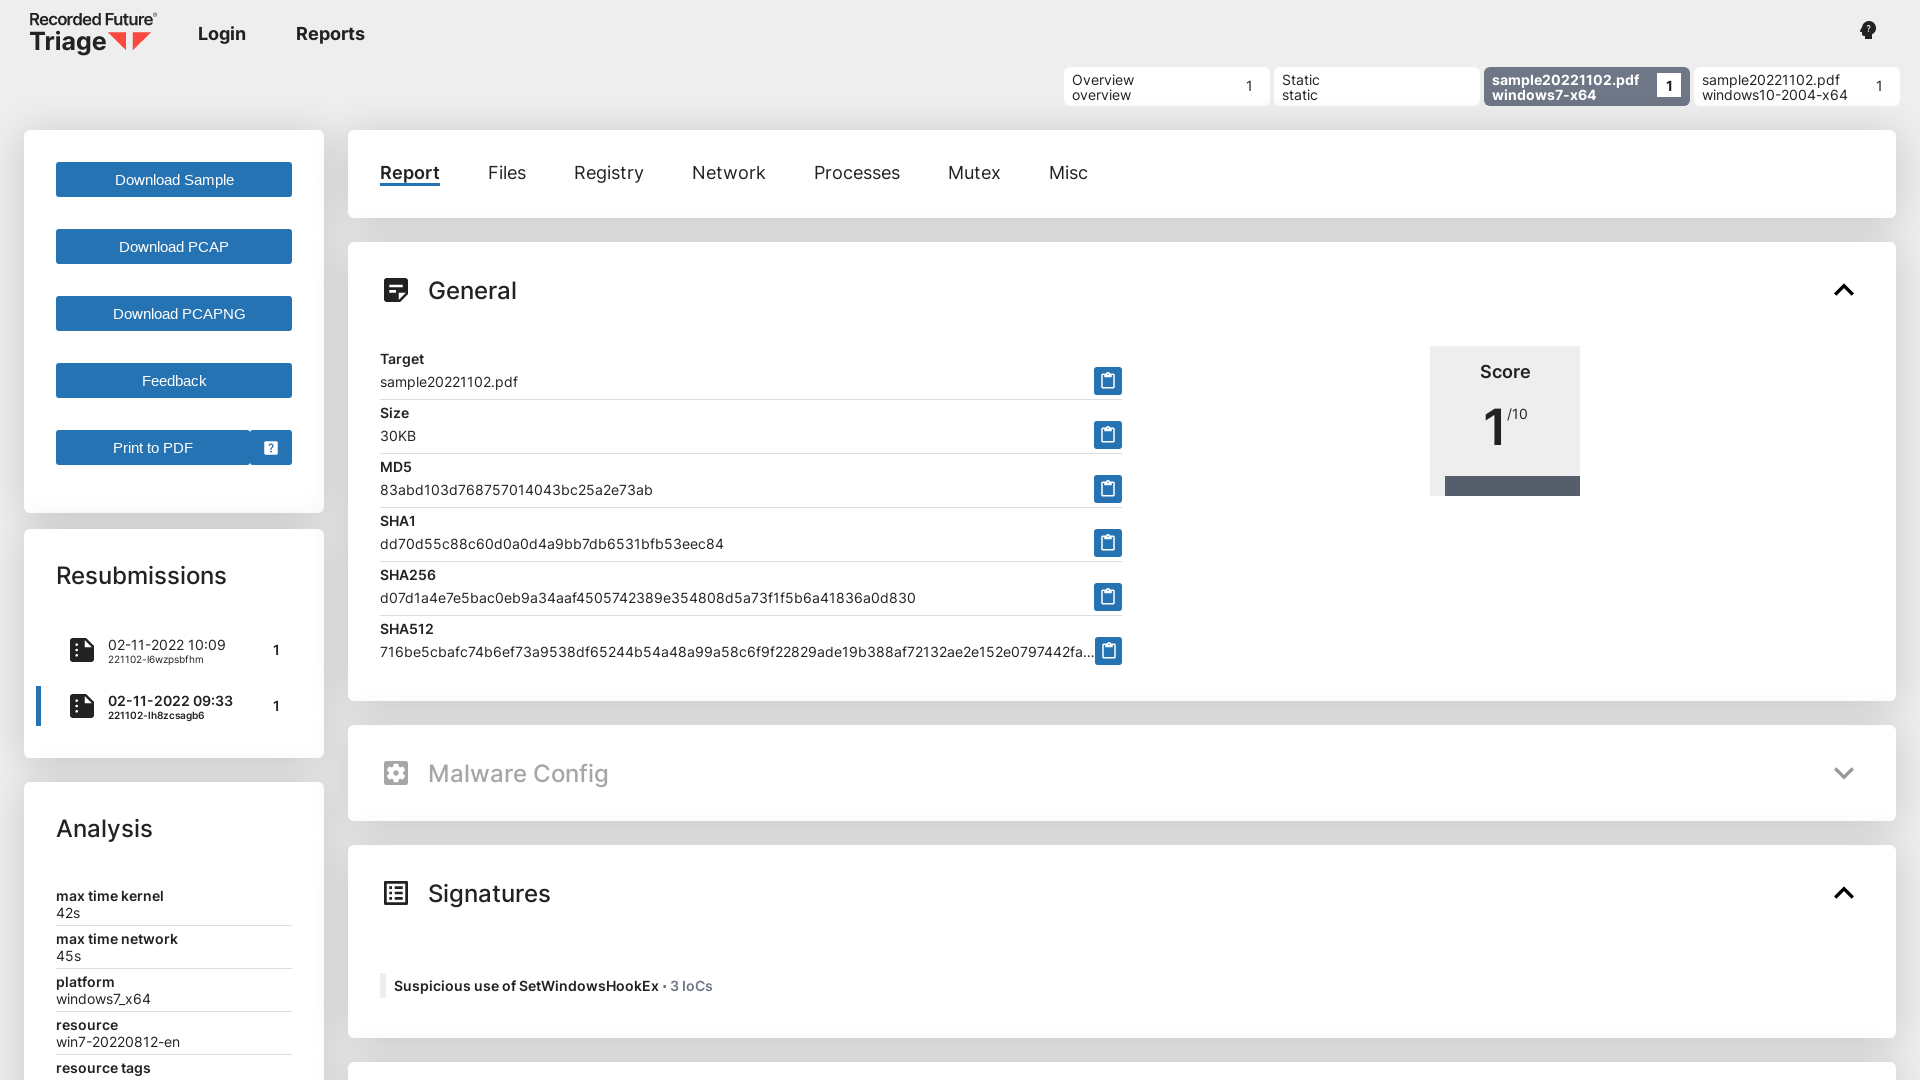Open the 02-11-2022 10:09 resubmission
This screenshot has width=1920, height=1080.
[x=167, y=650]
